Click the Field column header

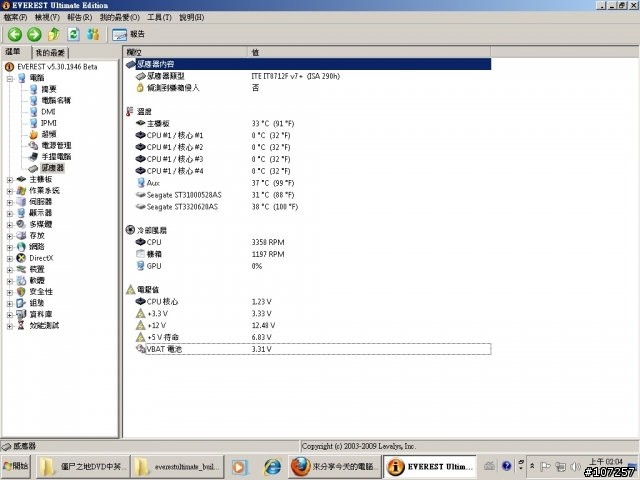(185, 52)
